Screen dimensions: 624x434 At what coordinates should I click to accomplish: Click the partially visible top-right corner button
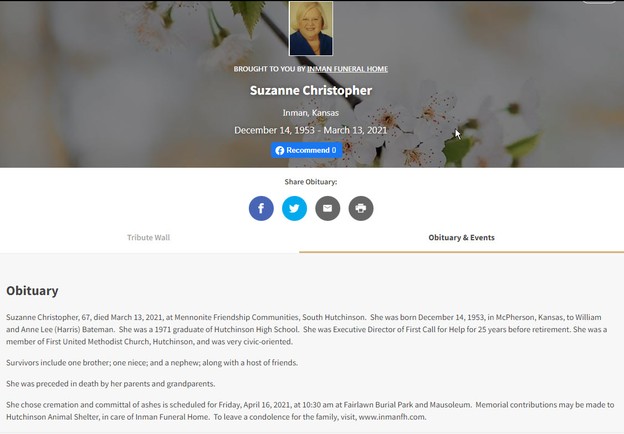[x=599, y=2]
